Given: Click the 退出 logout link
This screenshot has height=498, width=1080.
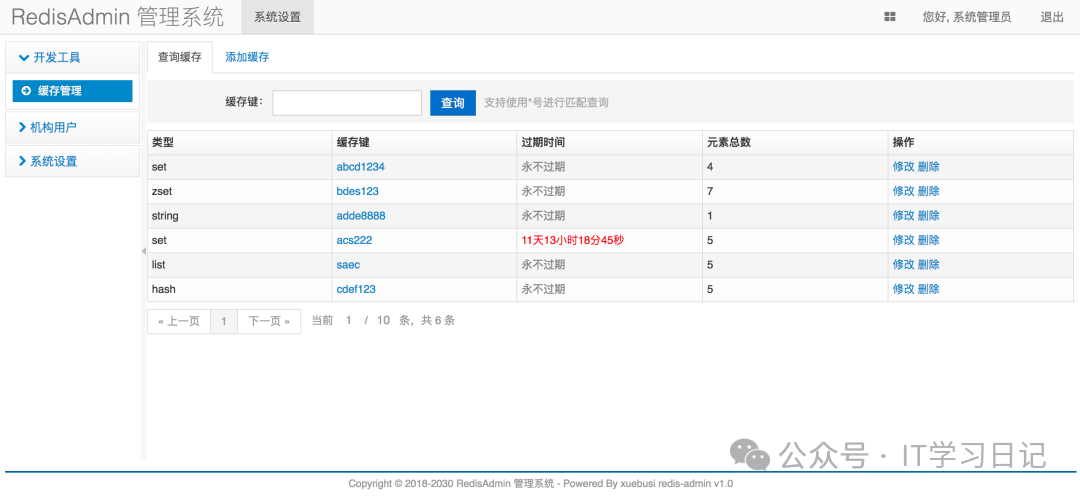Looking at the screenshot, I should [x=1052, y=17].
